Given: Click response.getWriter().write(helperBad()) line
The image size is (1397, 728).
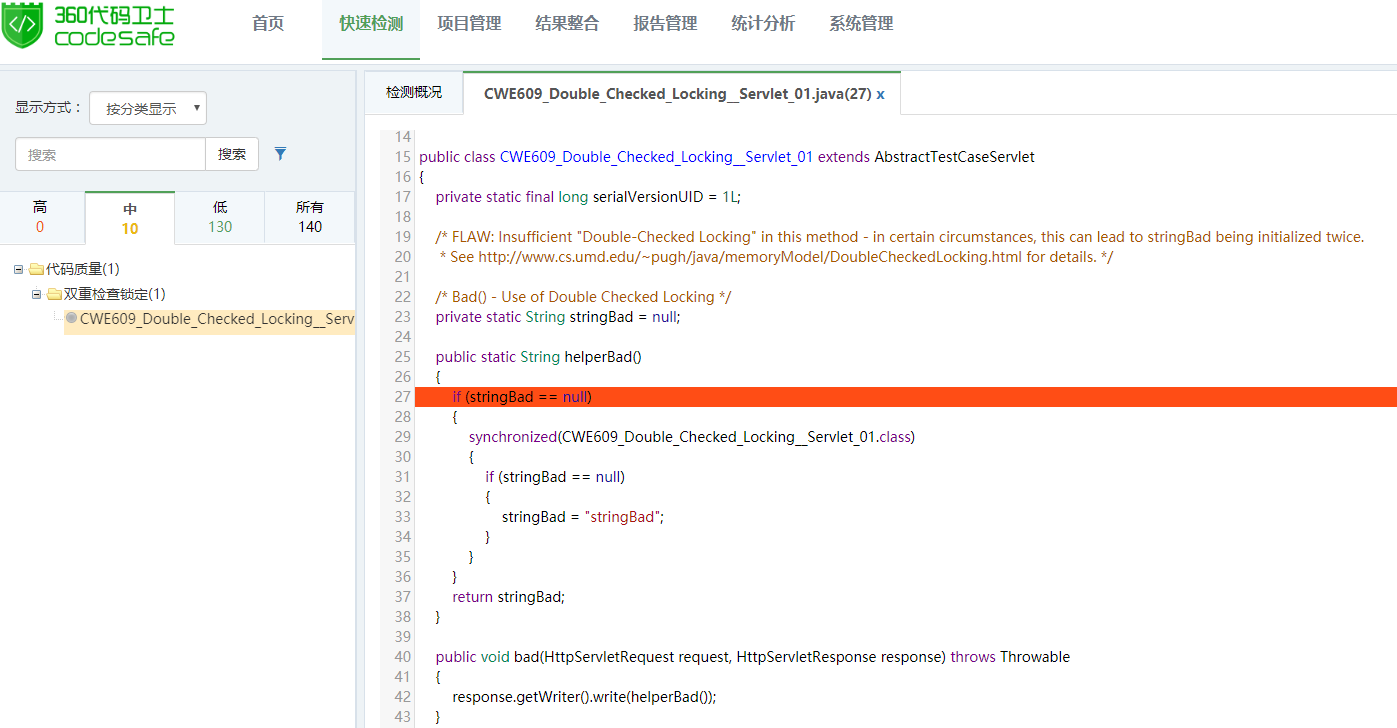Looking at the screenshot, I should coord(584,697).
